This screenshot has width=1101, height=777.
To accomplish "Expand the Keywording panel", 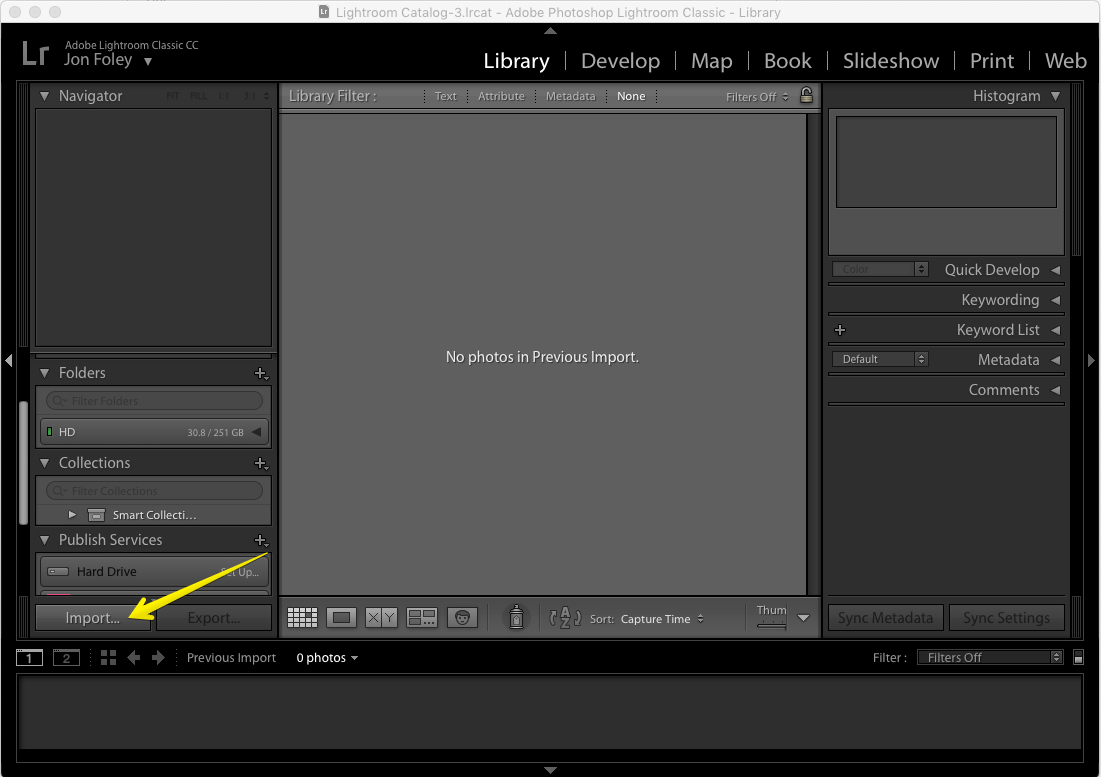I will click(x=1055, y=300).
